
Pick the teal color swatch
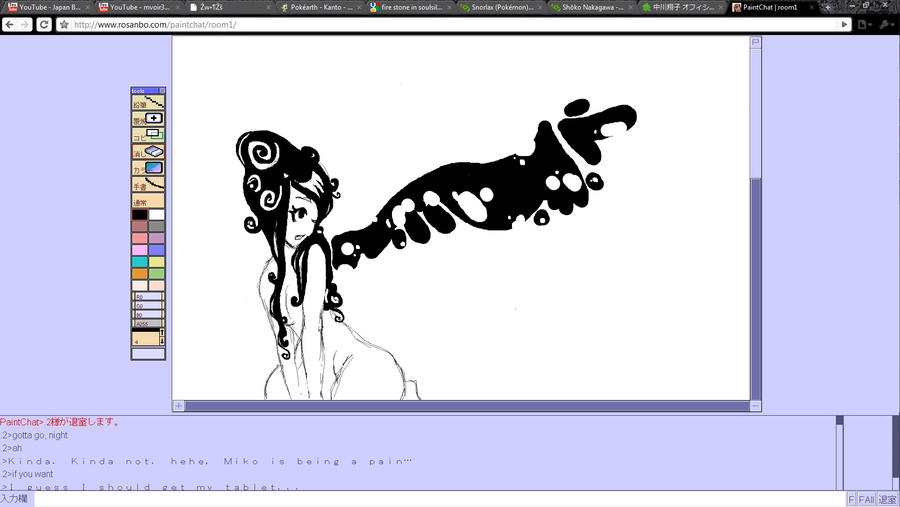click(x=139, y=262)
